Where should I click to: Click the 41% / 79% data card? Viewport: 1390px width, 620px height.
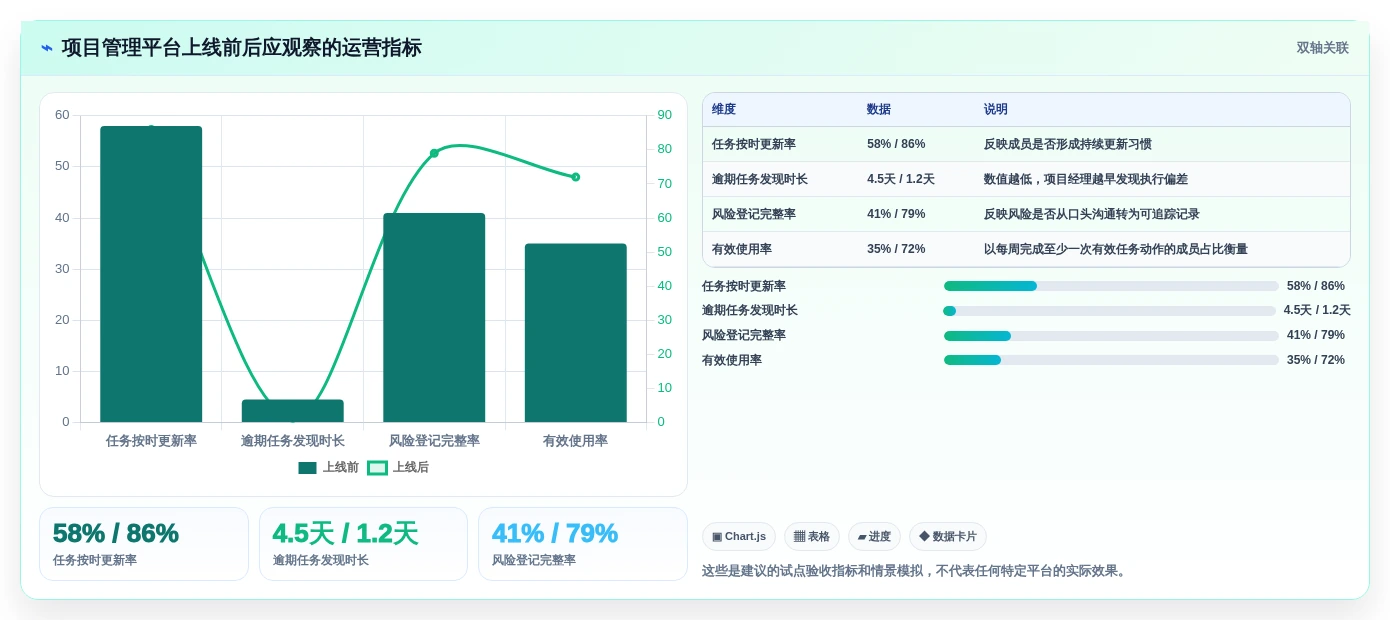click(x=583, y=544)
